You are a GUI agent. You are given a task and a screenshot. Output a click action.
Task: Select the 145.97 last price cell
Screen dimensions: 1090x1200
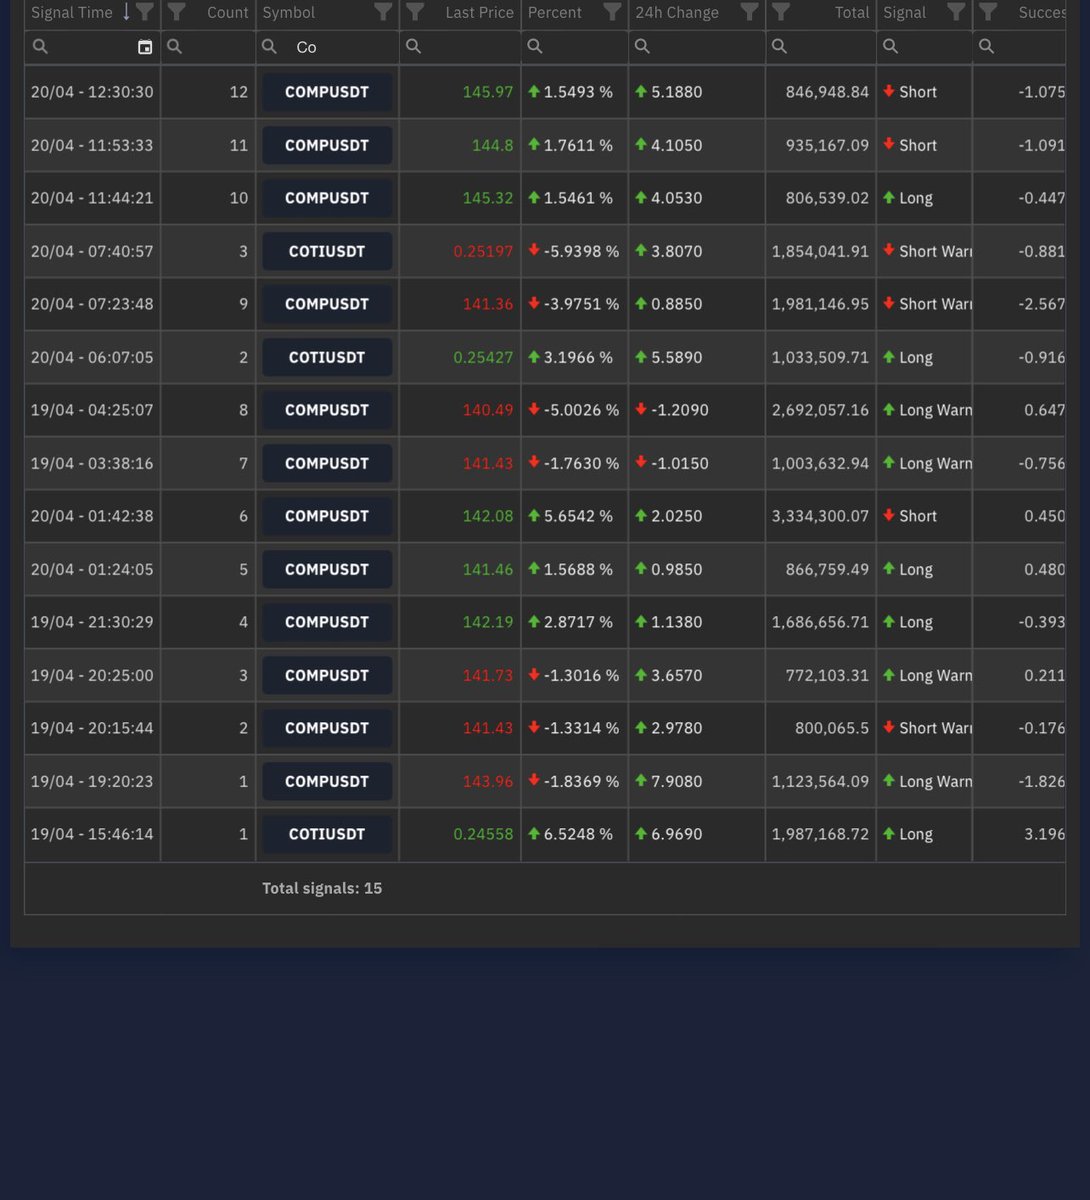460,92
